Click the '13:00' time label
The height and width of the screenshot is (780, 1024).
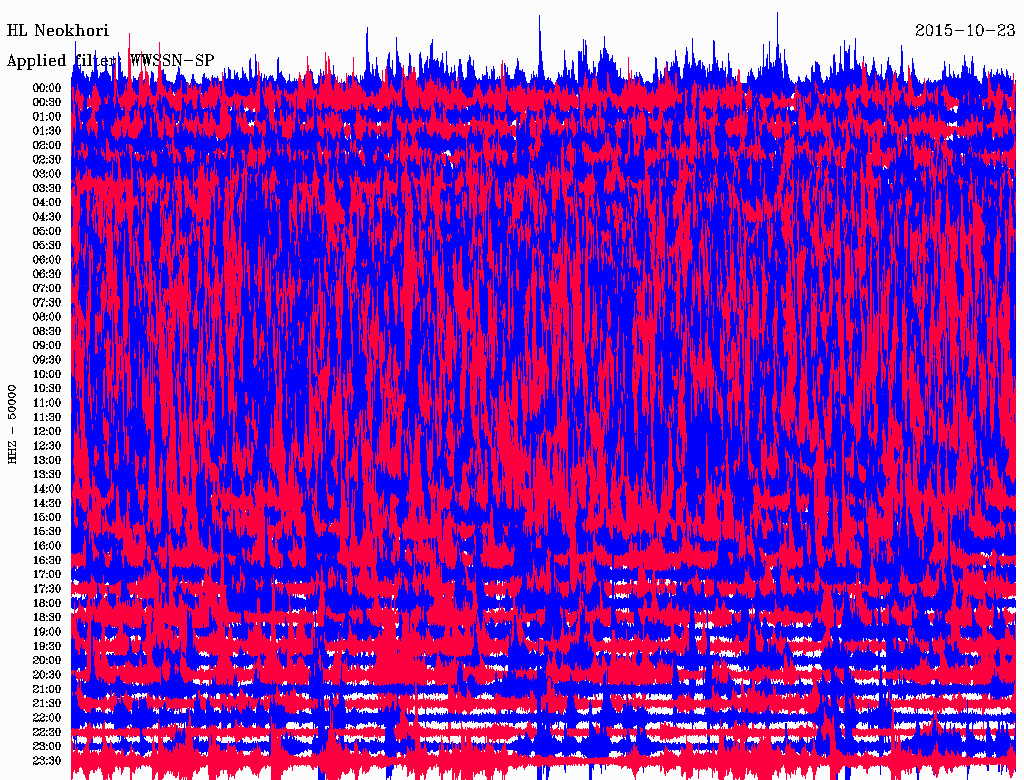click(x=47, y=460)
